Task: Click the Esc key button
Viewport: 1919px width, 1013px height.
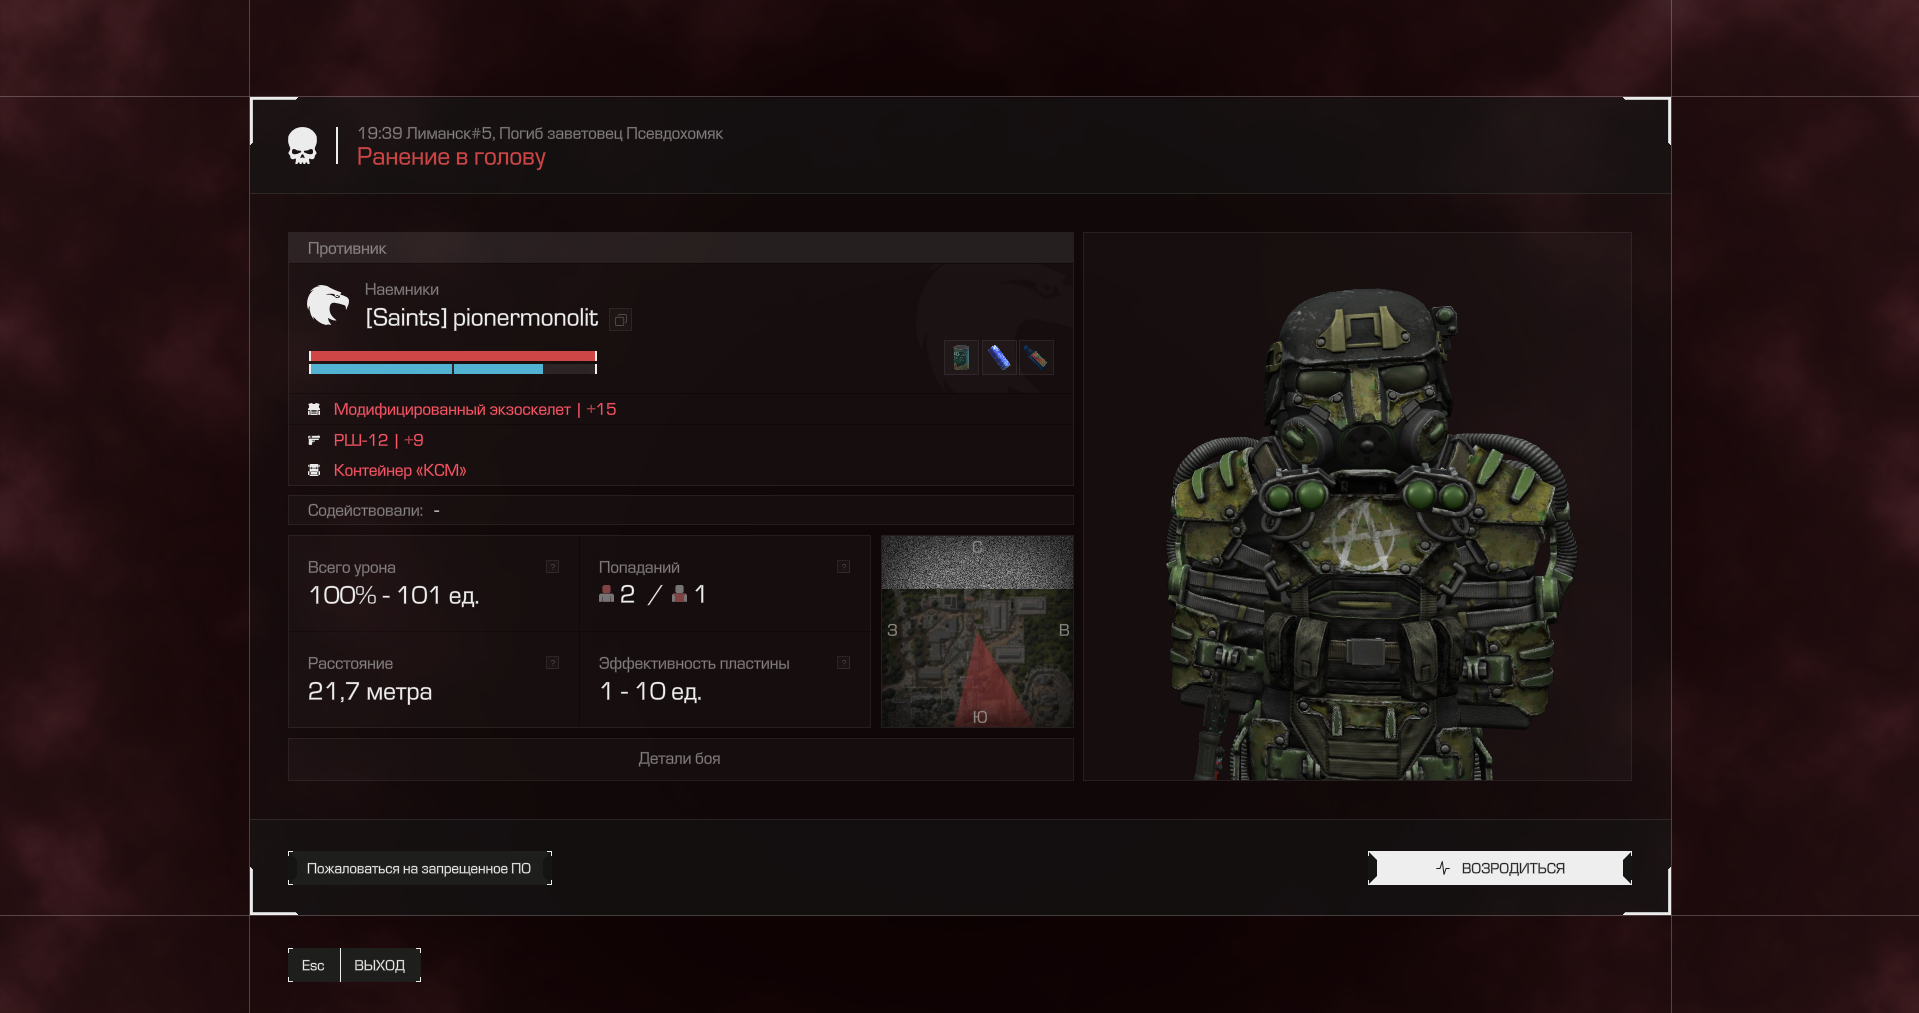Action: 313,965
